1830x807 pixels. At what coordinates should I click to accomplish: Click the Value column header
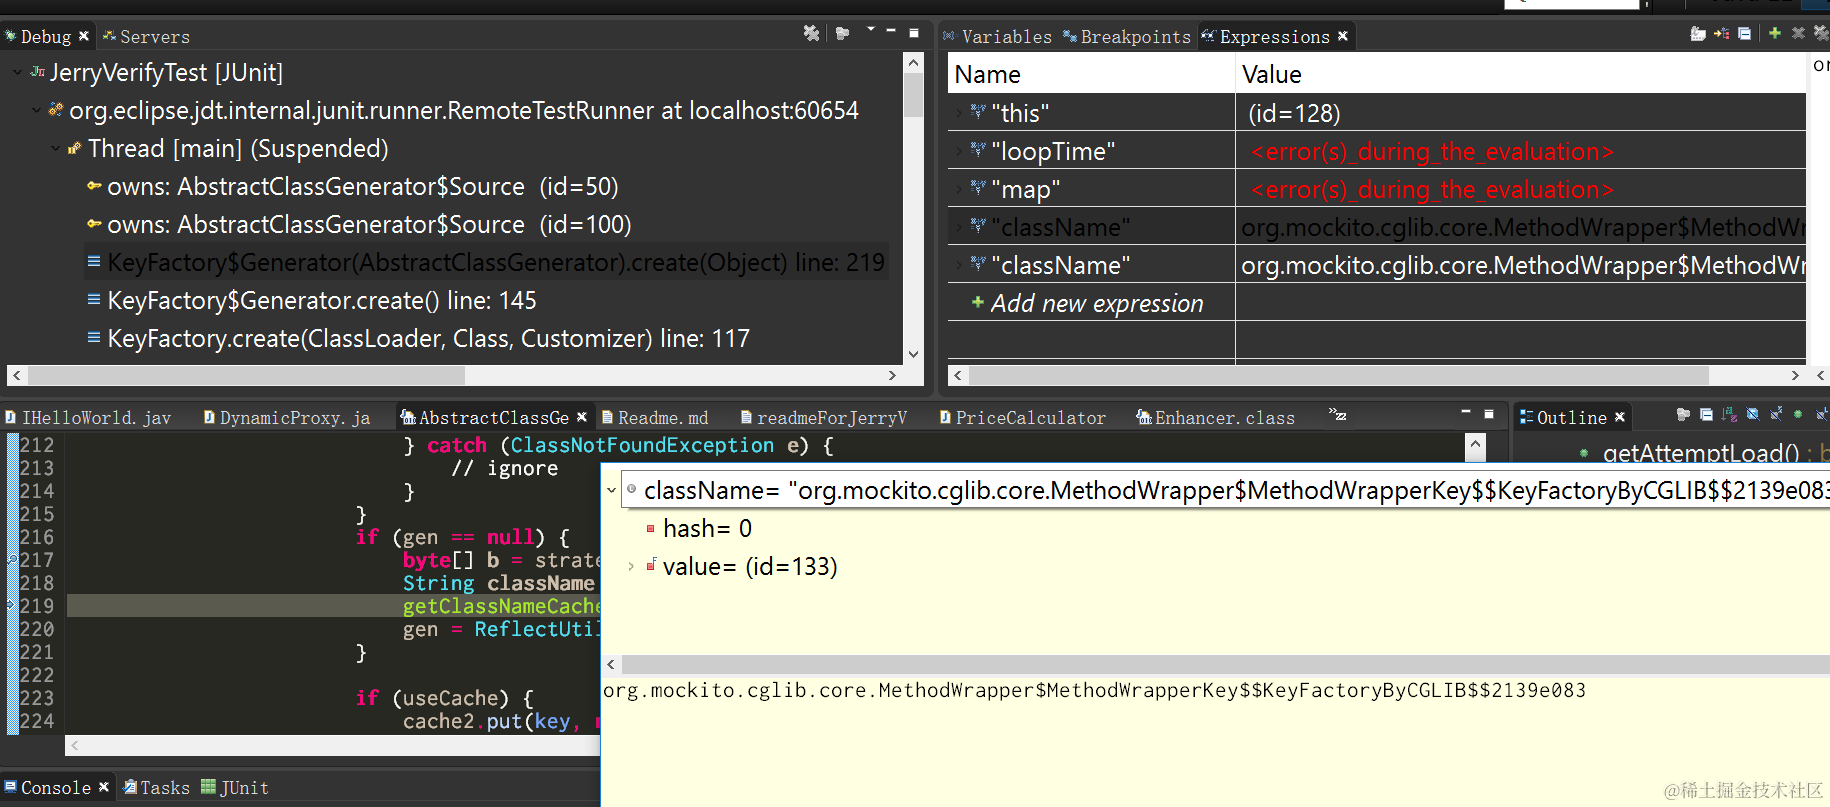click(x=1521, y=74)
